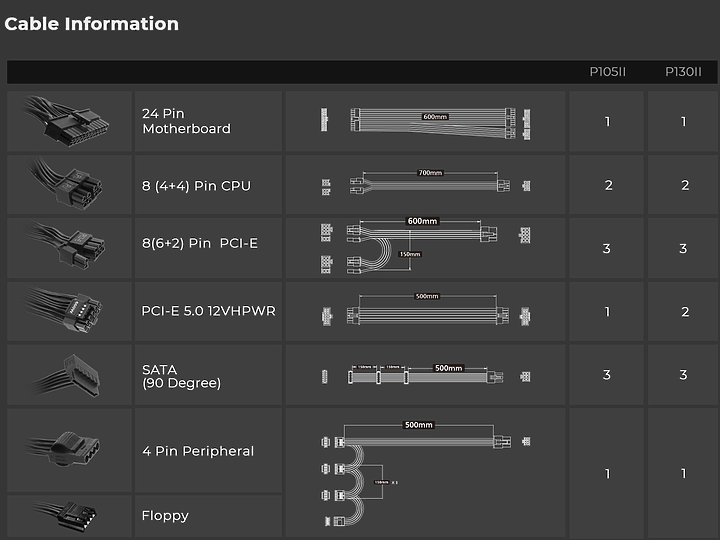Screen dimensions: 720x540
Task: Select the P130II column header
Action: pyautogui.click(x=683, y=72)
